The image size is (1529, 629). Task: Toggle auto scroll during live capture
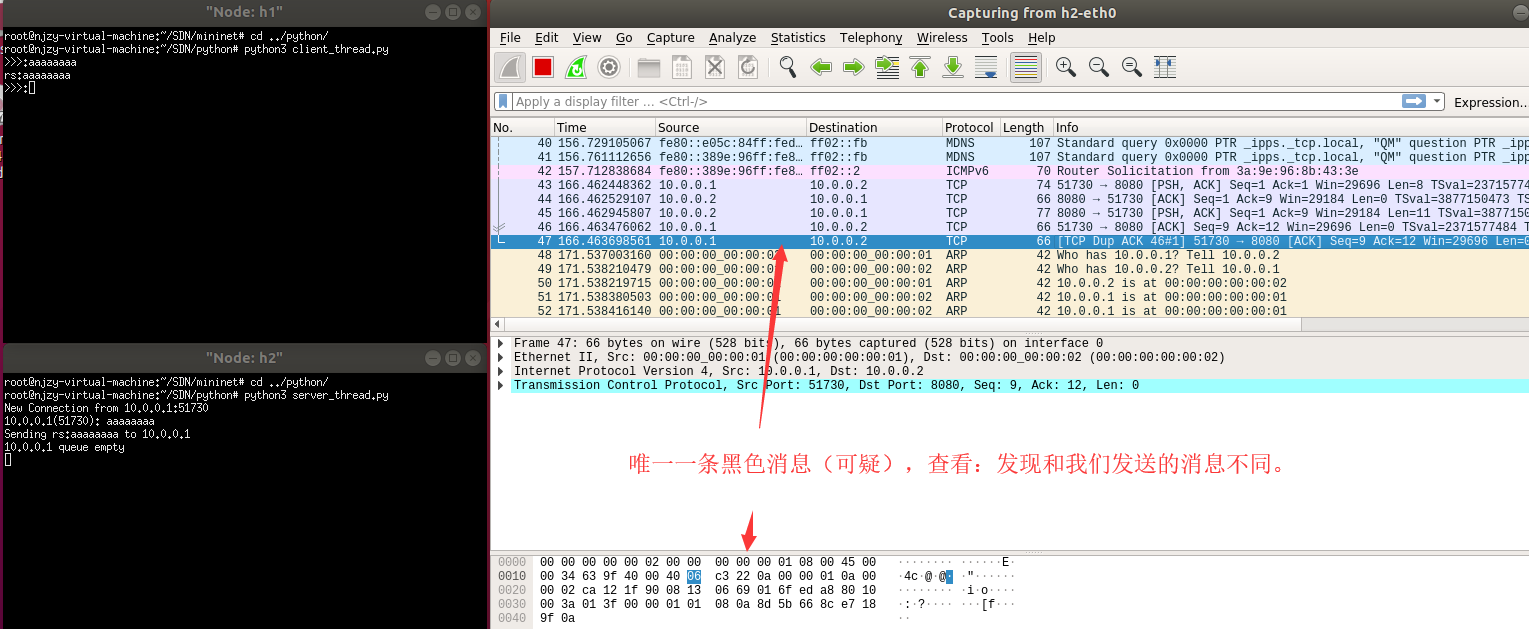[986, 67]
